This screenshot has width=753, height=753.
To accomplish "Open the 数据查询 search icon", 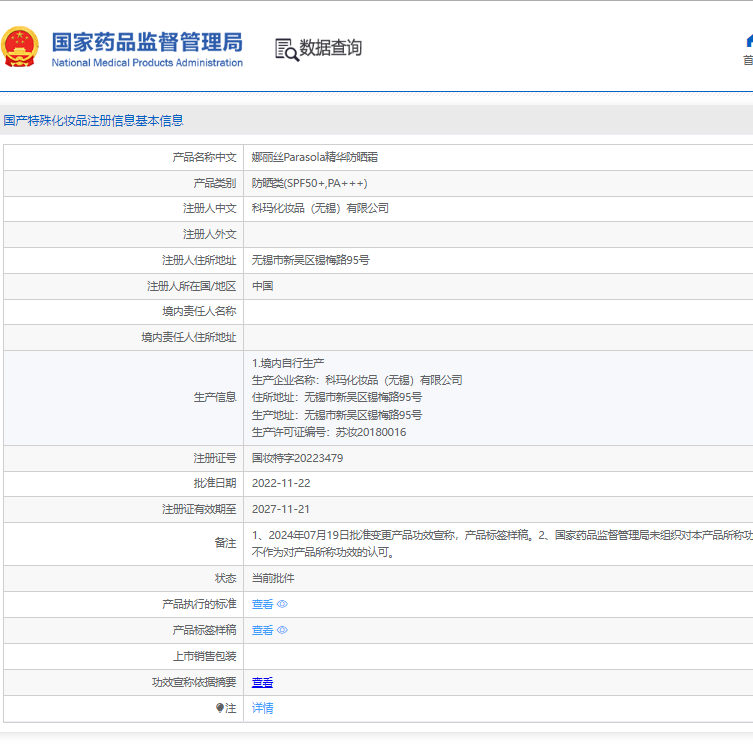I will click(287, 49).
